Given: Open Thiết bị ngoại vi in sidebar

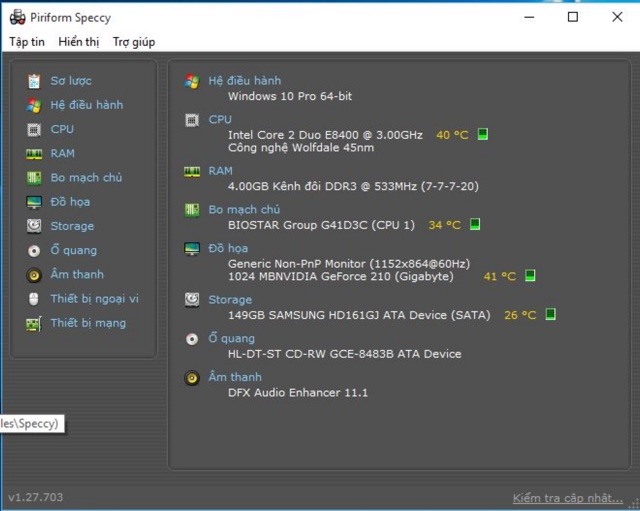Looking at the screenshot, I should coord(95,299).
